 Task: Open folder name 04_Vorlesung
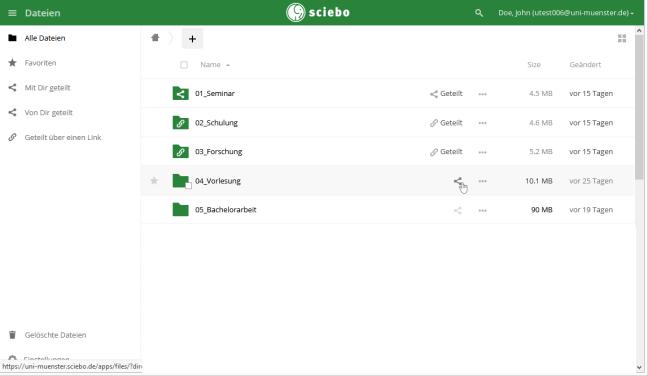[218, 181]
